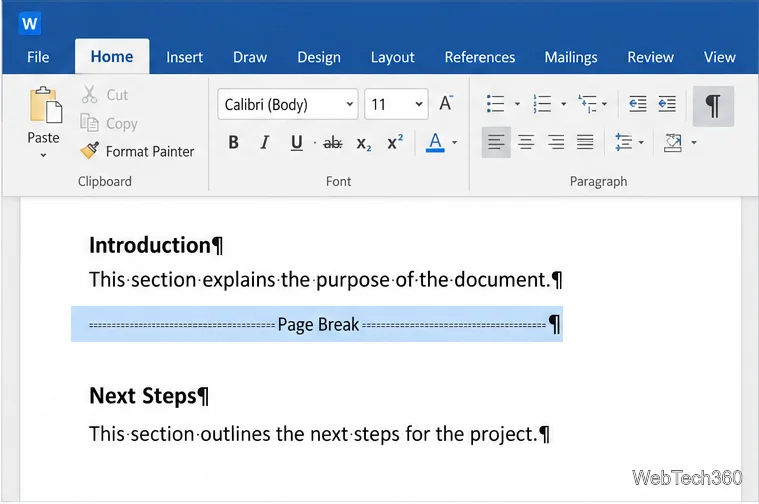Open the View tab
The image size is (759, 504).
pyautogui.click(x=719, y=57)
